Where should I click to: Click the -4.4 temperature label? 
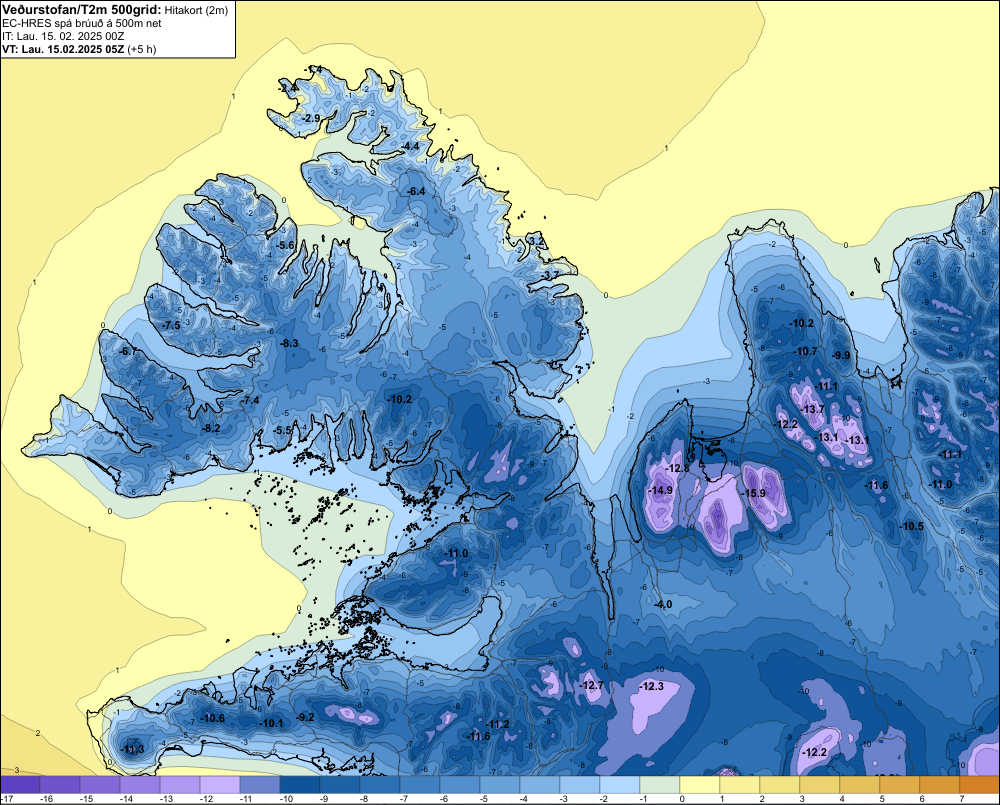click(x=411, y=146)
